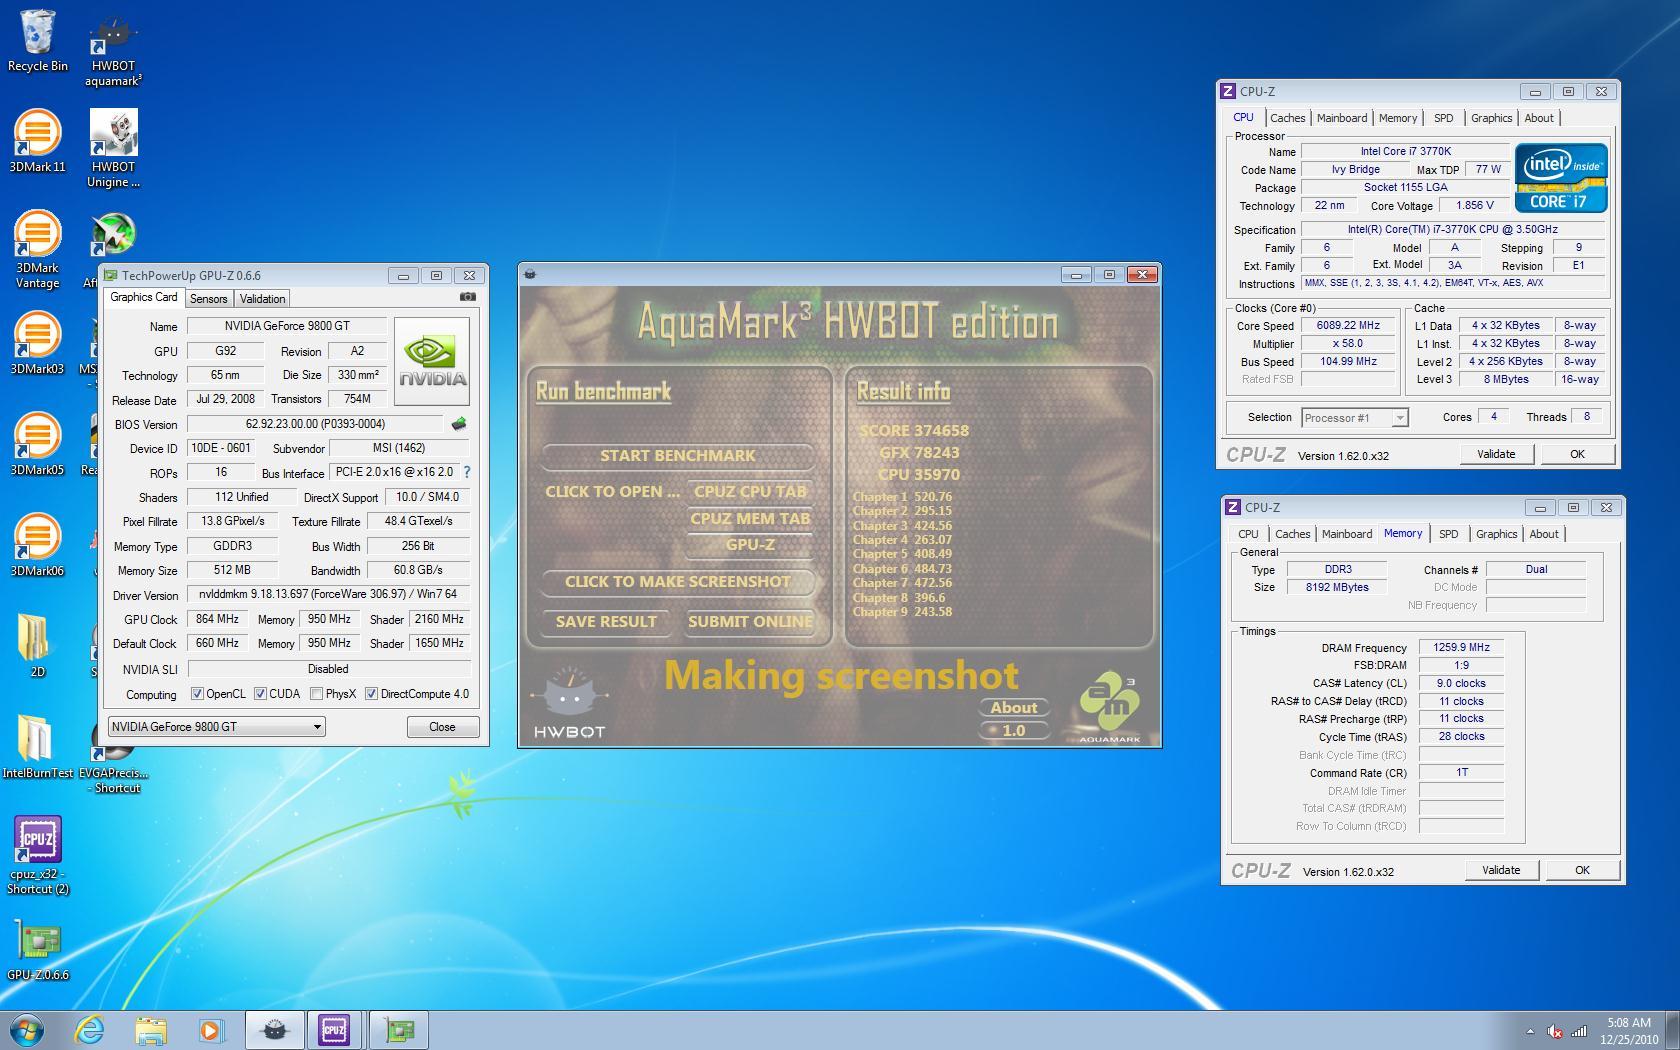Toggle the PhysX checkbox in GPU-Z

316,694
